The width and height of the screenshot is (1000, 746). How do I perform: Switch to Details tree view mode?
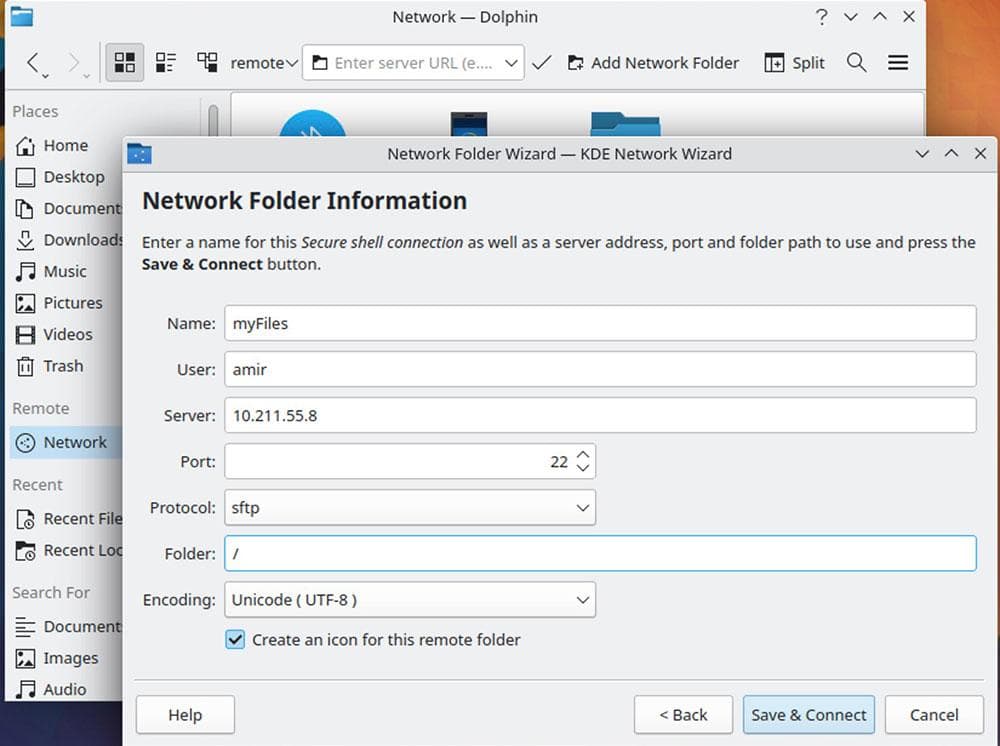[x=207, y=63]
